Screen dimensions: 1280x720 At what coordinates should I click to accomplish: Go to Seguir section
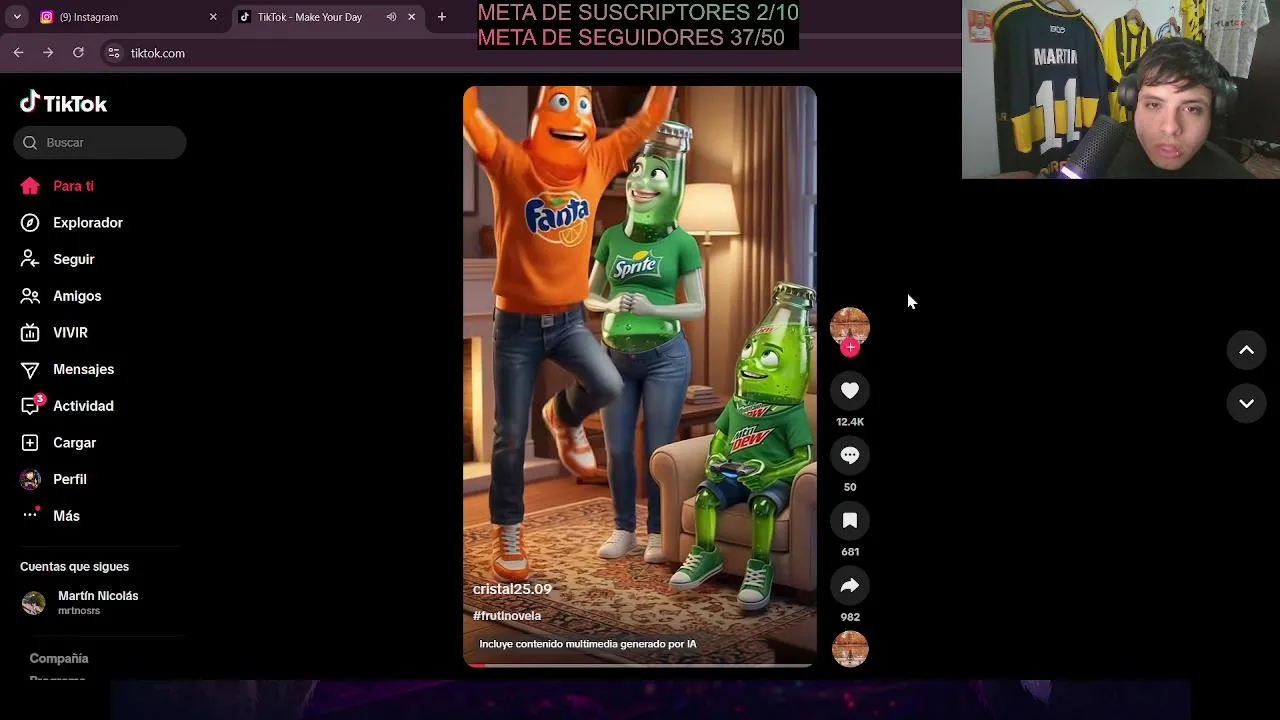(57, 259)
